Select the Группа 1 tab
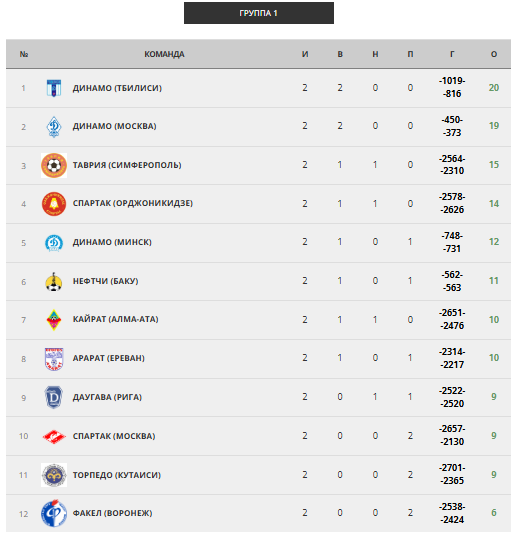516x536 pixels. tap(259, 13)
